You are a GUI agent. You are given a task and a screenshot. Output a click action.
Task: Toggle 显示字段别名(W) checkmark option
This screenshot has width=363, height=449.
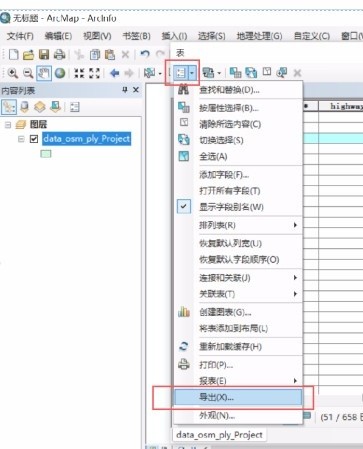[x=238, y=207]
